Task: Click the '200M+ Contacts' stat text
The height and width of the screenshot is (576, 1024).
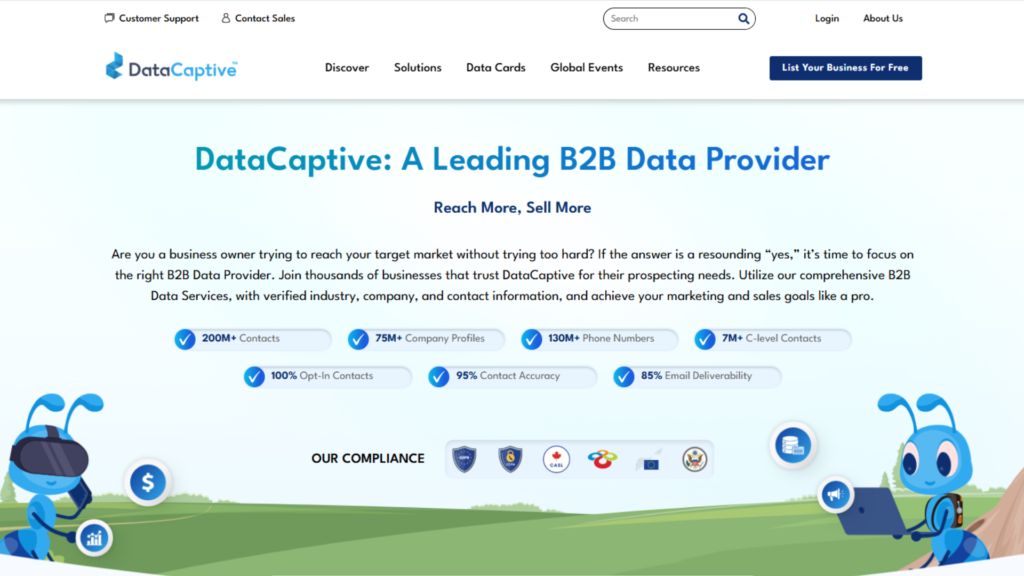Action: (x=240, y=338)
